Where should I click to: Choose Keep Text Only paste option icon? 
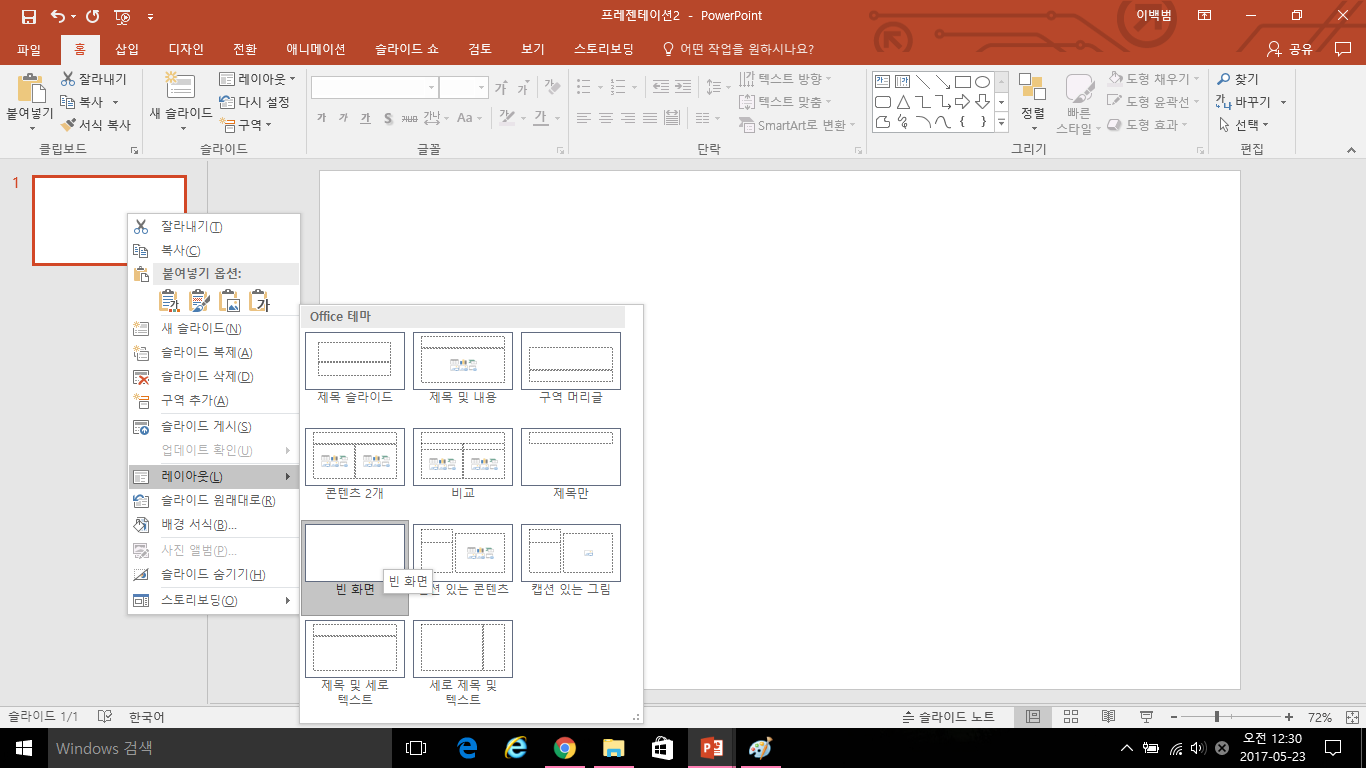coord(260,300)
